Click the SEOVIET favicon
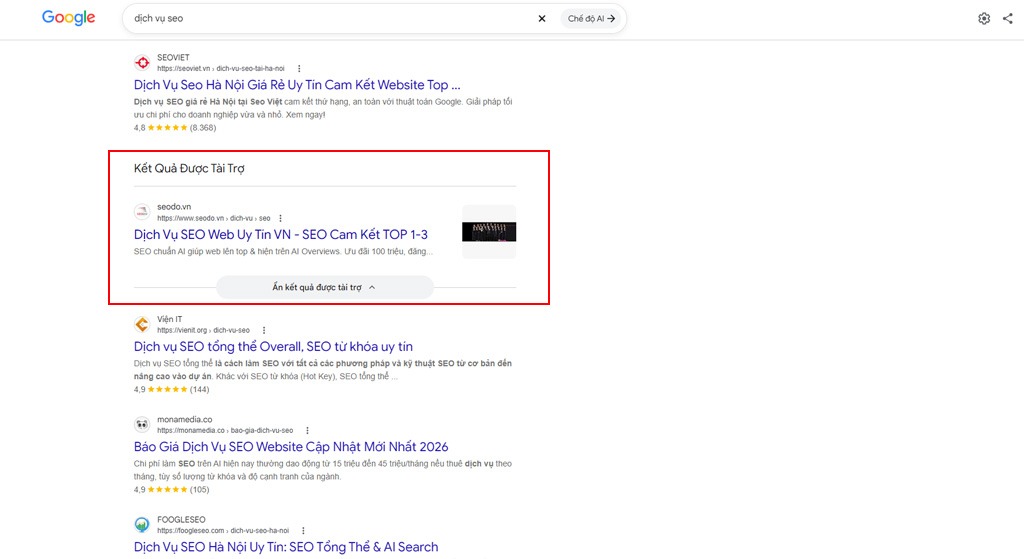The height and width of the screenshot is (559, 1024). pyautogui.click(x=142, y=63)
